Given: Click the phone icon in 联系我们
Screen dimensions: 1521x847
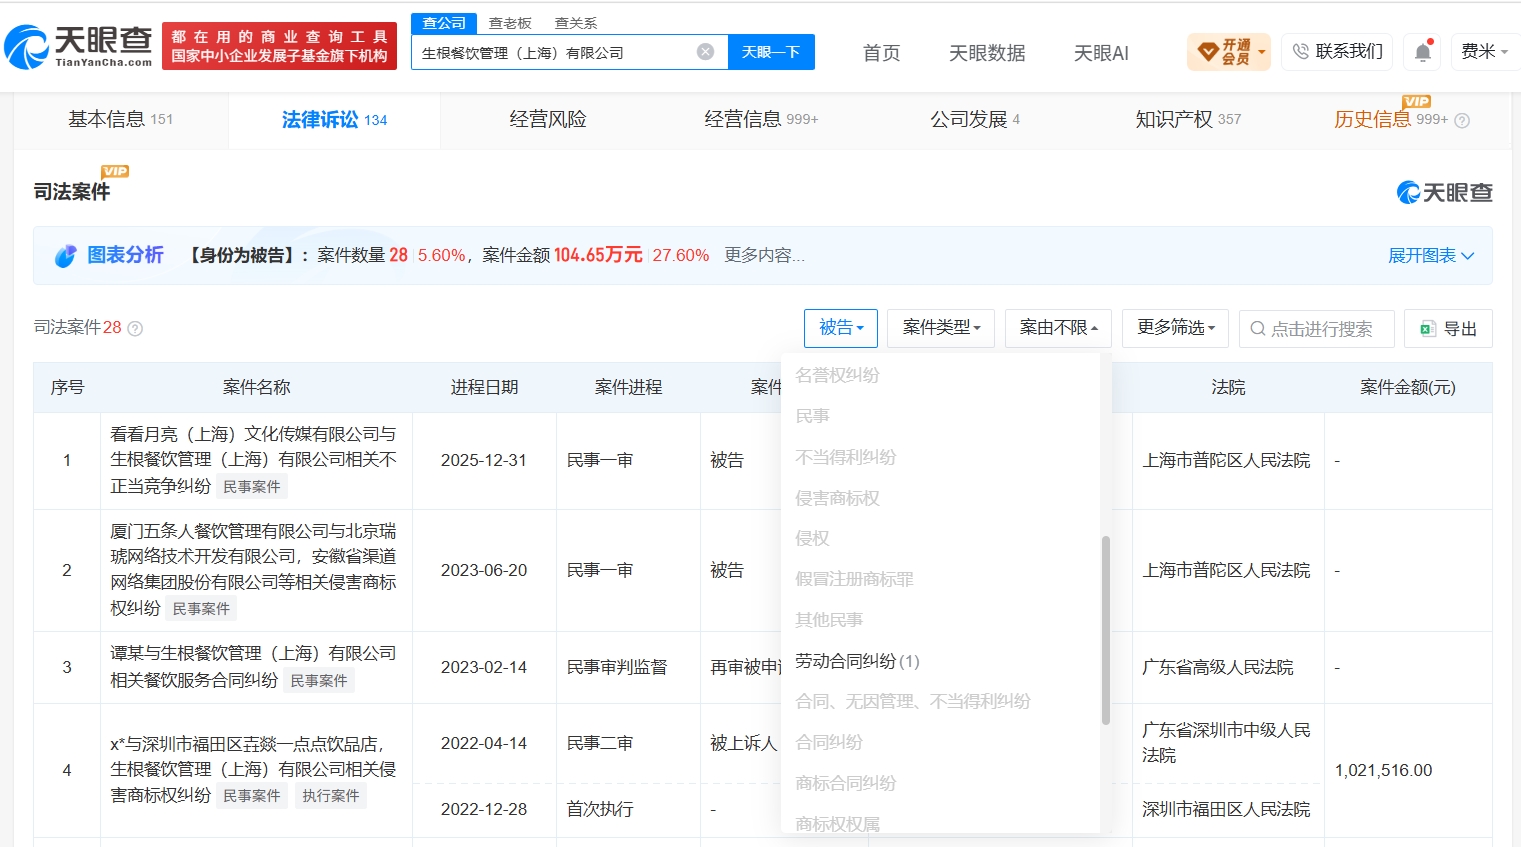Looking at the screenshot, I should (1300, 52).
